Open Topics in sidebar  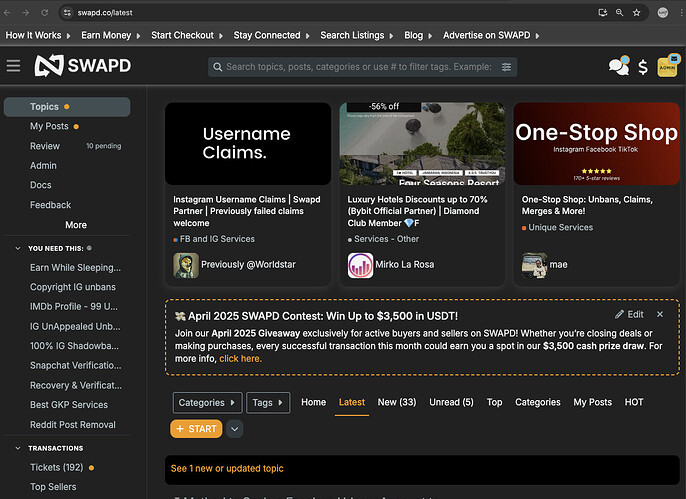(x=67, y=107)
